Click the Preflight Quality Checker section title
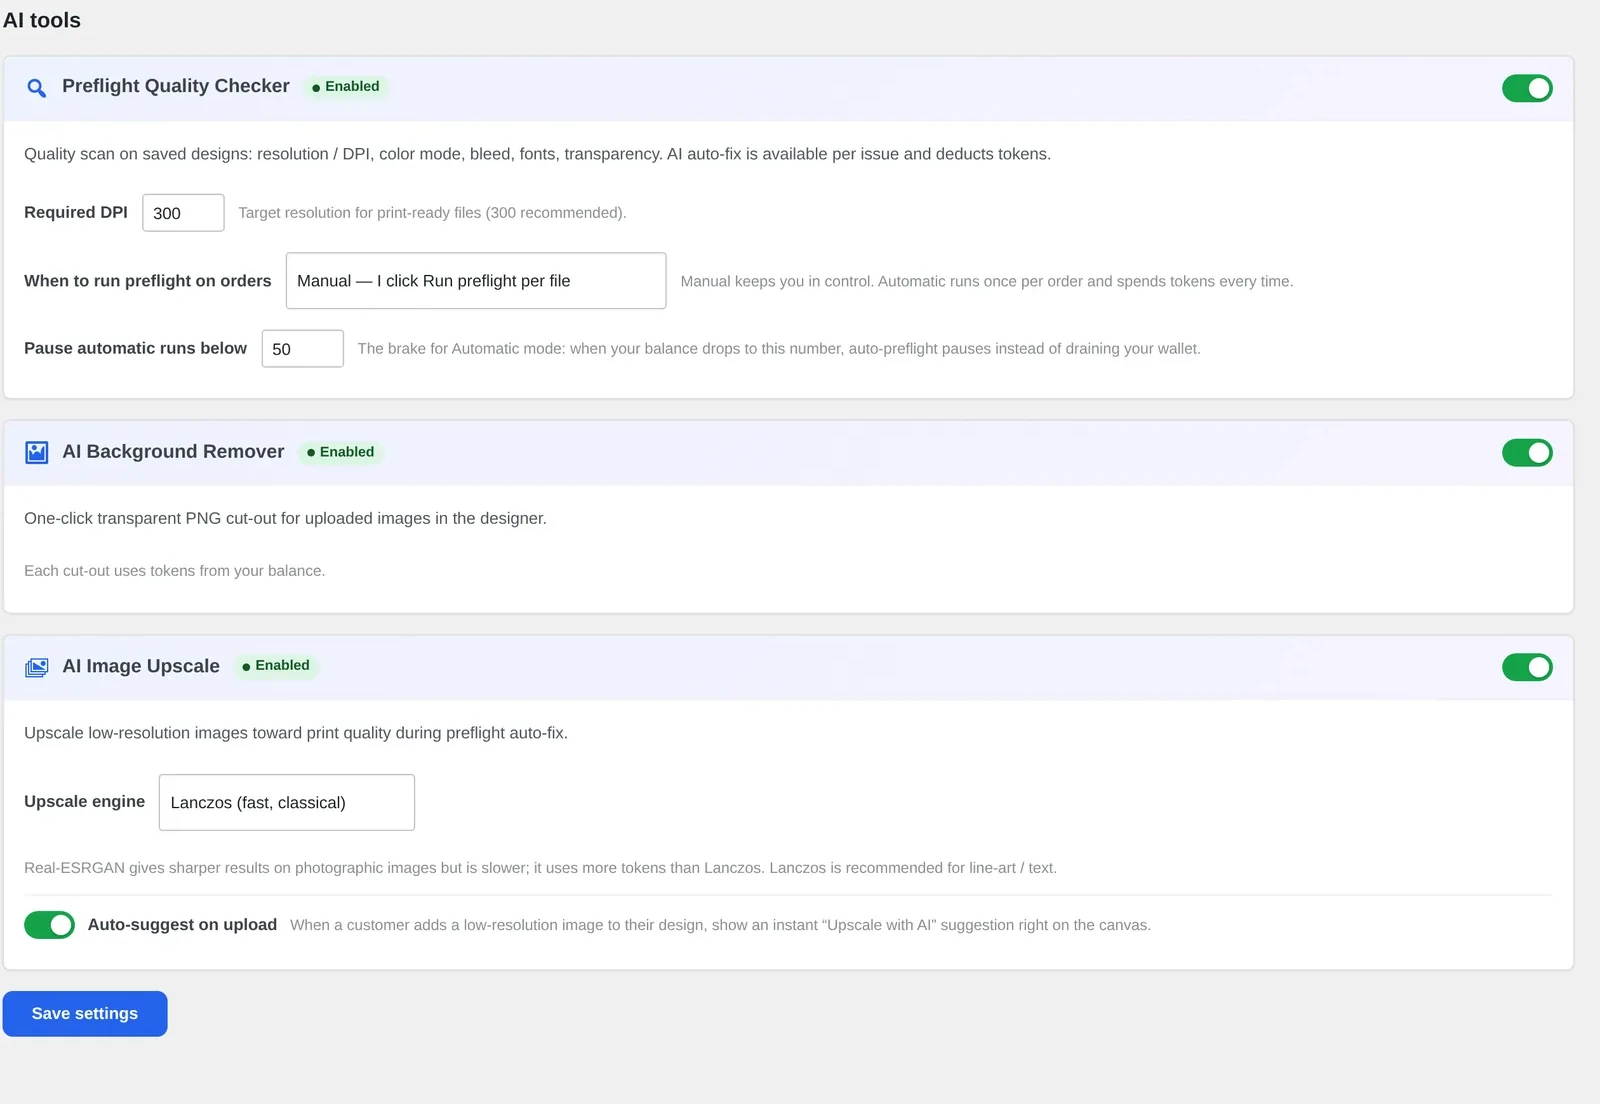The width and height of the screenshot is (1600, 1104). [x=176, y=86]
